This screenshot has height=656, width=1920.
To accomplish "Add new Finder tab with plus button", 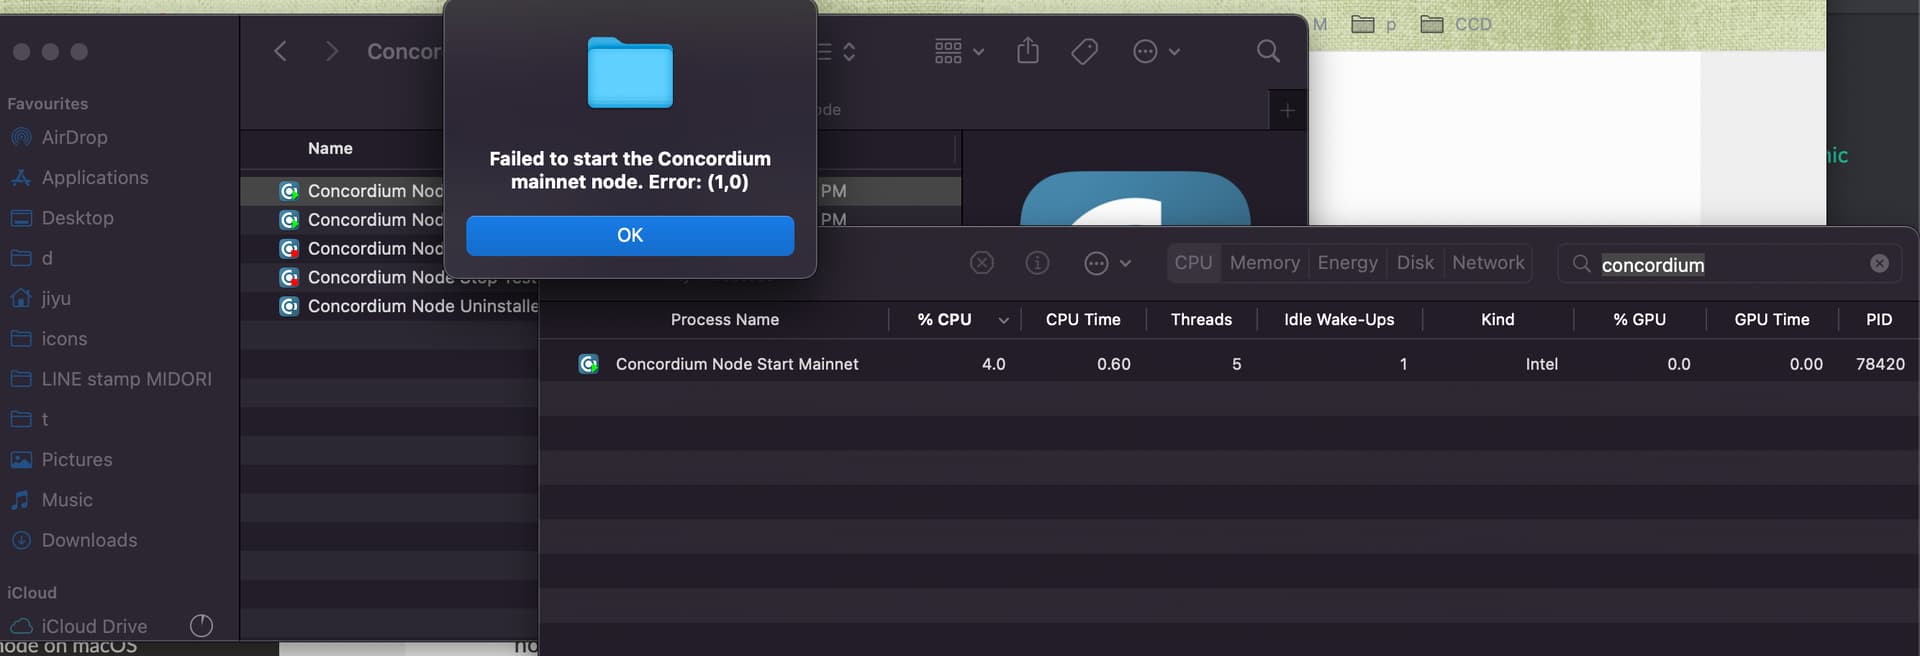I will tap(1288, 111).
